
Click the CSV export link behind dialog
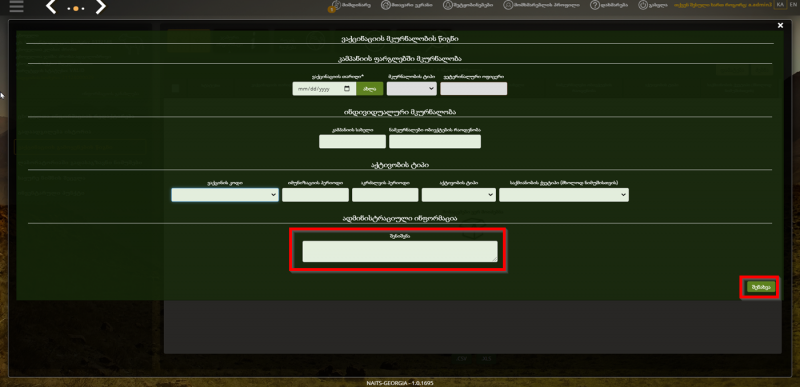click(462, 358)
